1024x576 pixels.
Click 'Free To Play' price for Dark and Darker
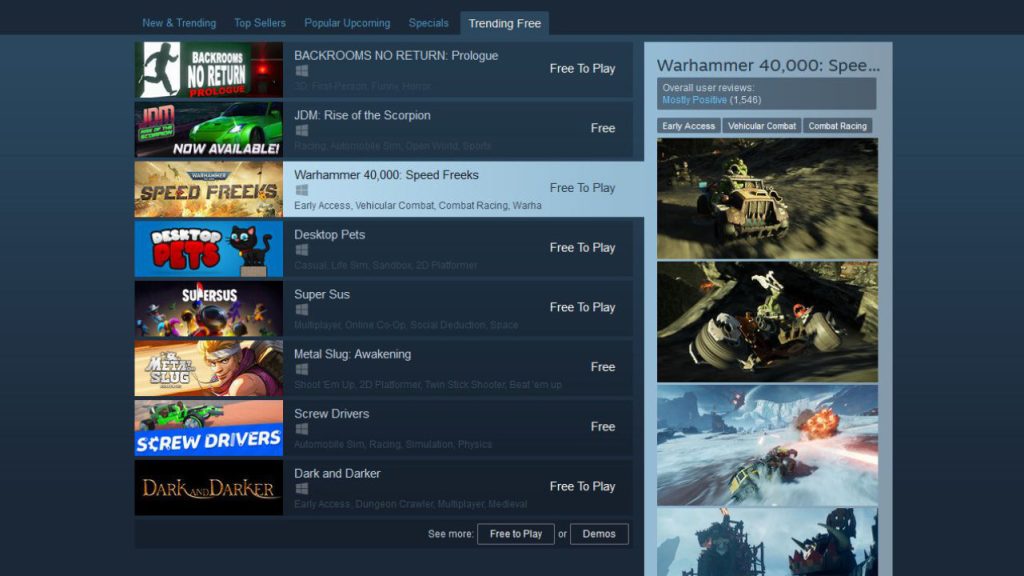click(582, 487)
